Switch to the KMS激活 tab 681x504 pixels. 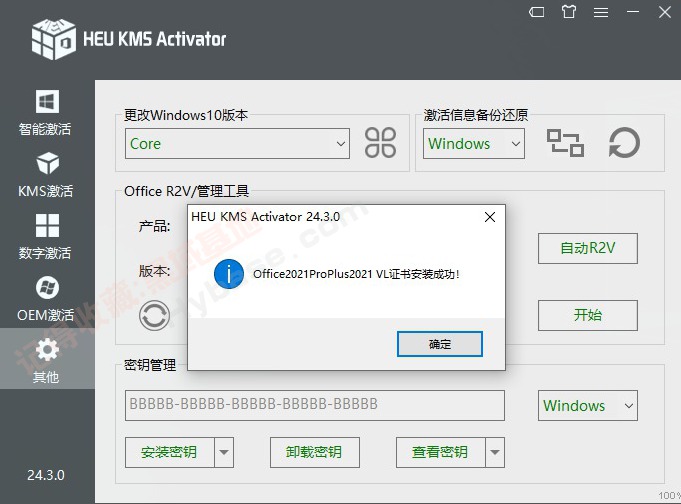coord(47,175)
